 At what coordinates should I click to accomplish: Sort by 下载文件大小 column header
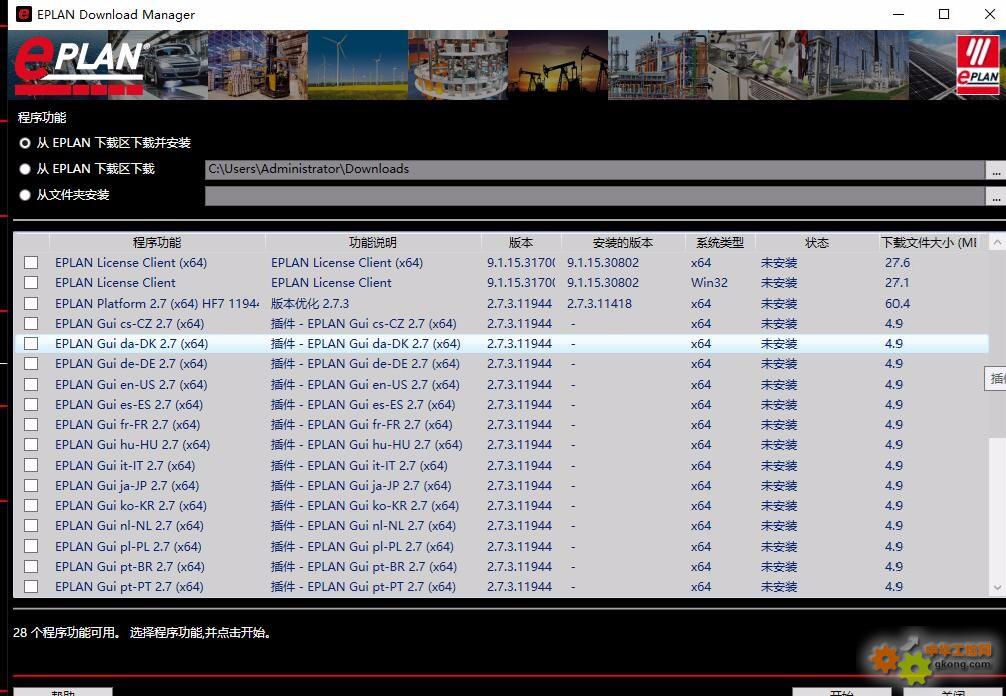tap(929, 242)
